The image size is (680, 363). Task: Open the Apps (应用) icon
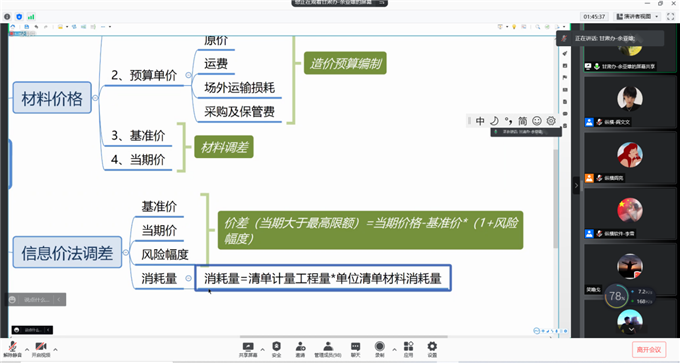[408, 349]
